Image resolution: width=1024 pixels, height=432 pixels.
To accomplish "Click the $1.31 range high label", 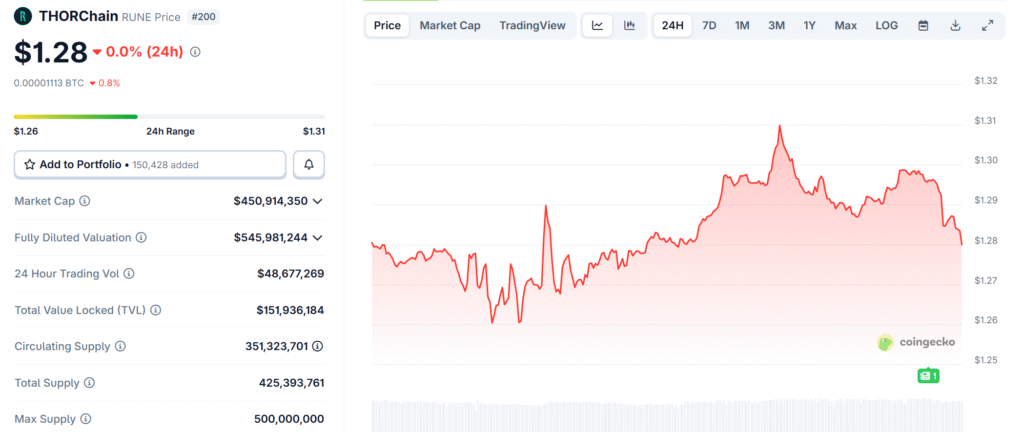I will [314, 131].
